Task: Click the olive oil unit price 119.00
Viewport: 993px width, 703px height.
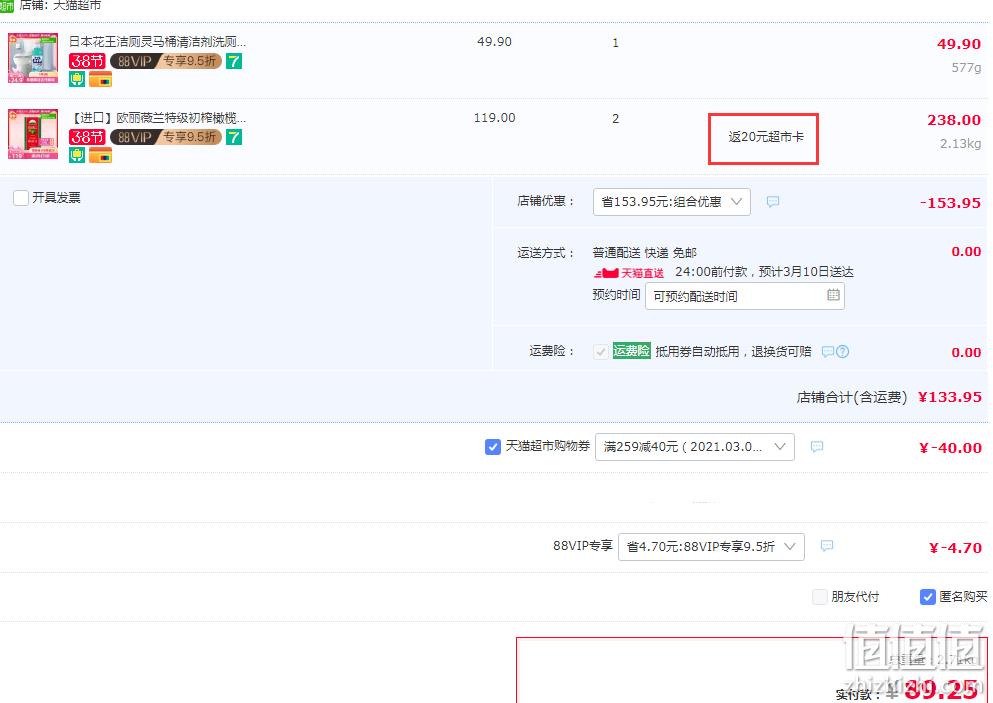Action: pyautogui.click(x=495, y=118)
